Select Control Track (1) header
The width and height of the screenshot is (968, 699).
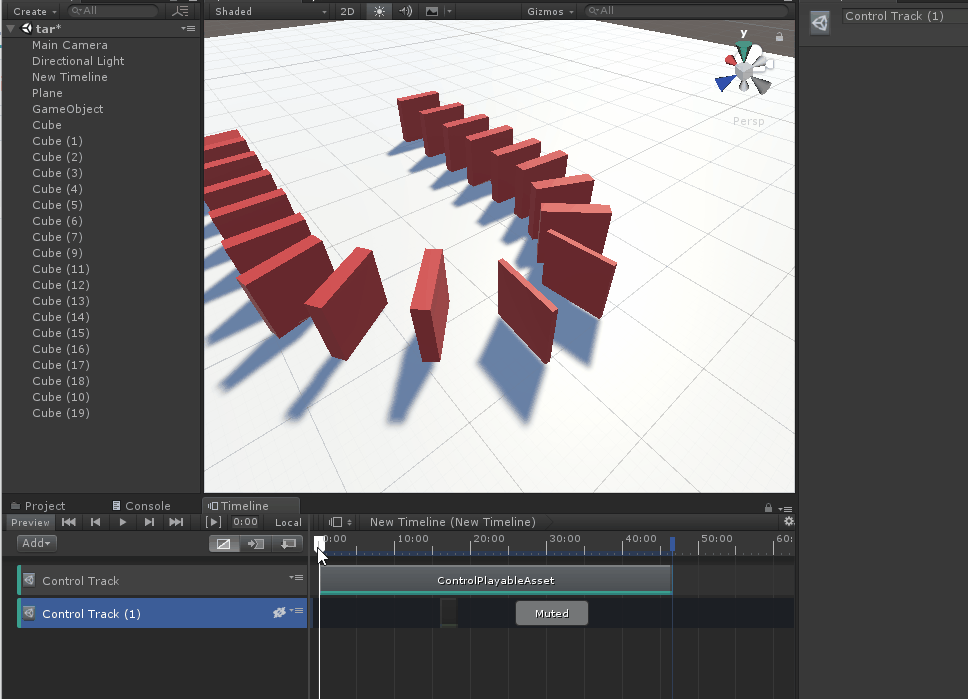(162, 613)
